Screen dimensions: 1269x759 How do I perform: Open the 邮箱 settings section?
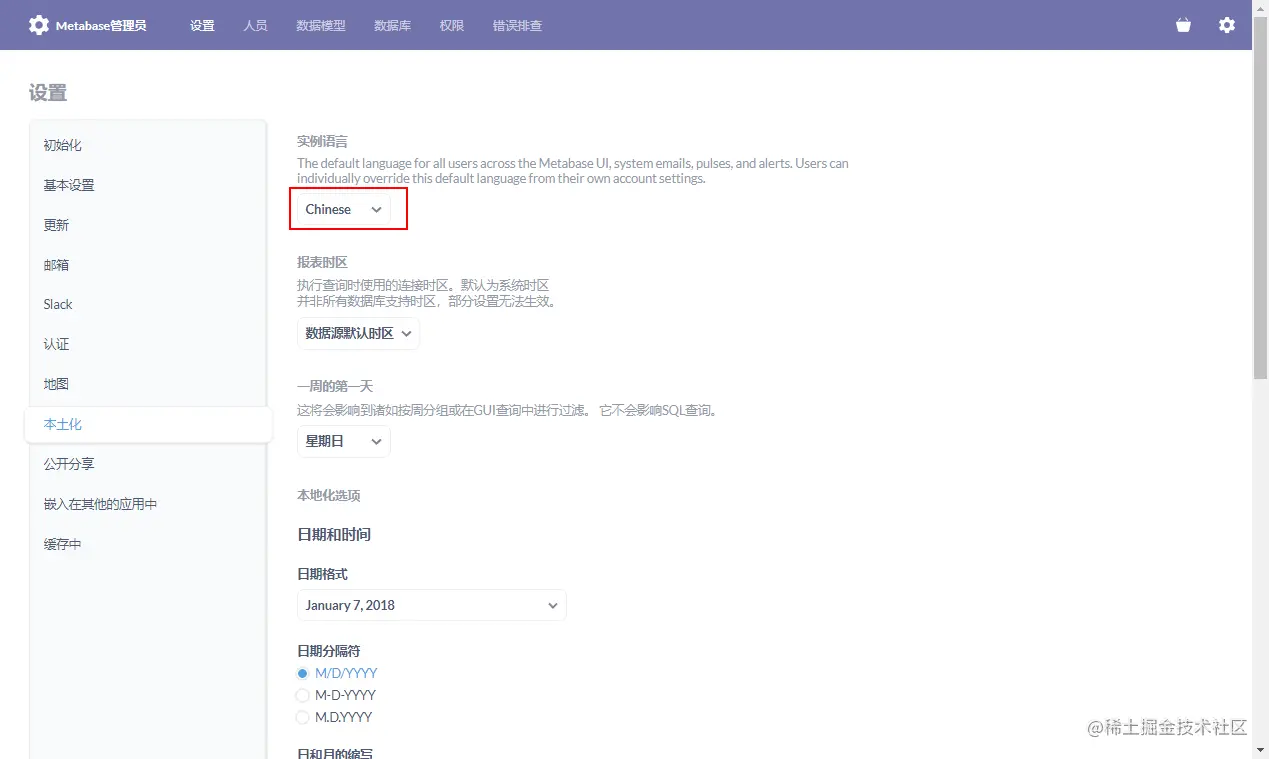pyautogui.click(x=148, y=265)
